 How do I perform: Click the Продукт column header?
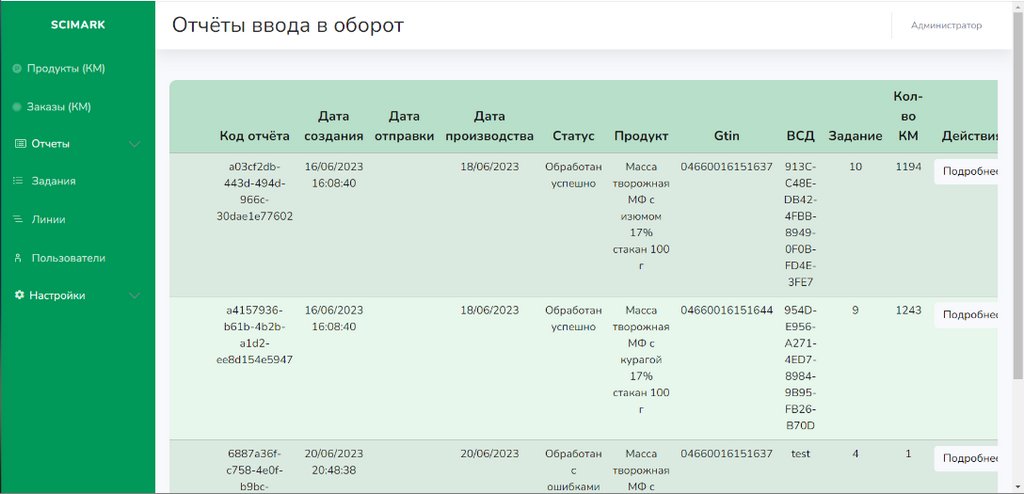point(641,136)
